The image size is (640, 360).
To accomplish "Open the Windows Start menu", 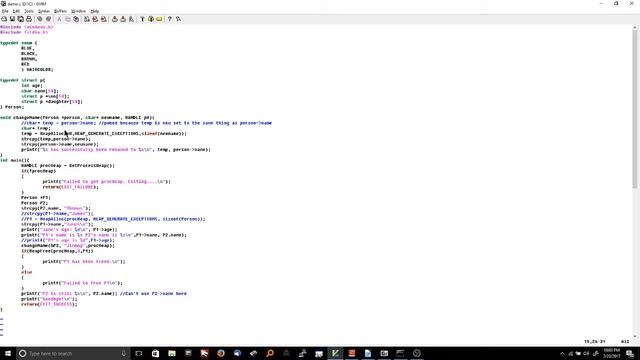I will [x=8, y=353].
